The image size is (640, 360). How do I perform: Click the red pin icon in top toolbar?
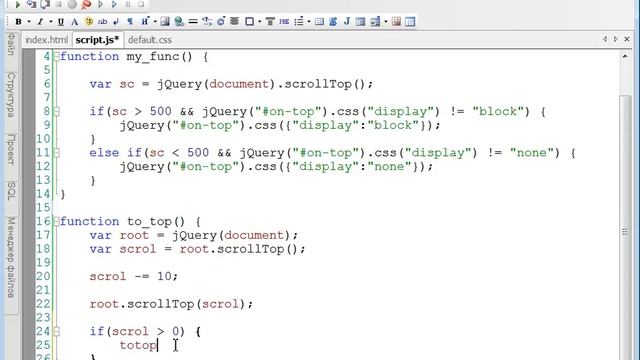point(86,4)
